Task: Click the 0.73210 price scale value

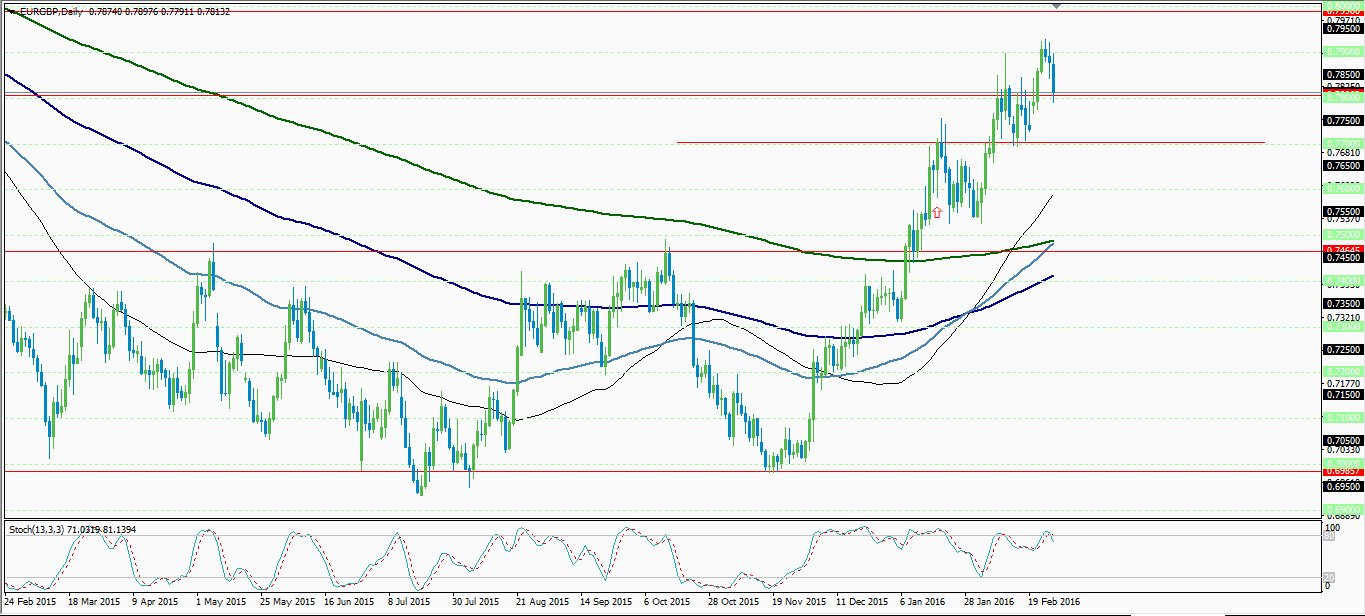Action: 1341,316
